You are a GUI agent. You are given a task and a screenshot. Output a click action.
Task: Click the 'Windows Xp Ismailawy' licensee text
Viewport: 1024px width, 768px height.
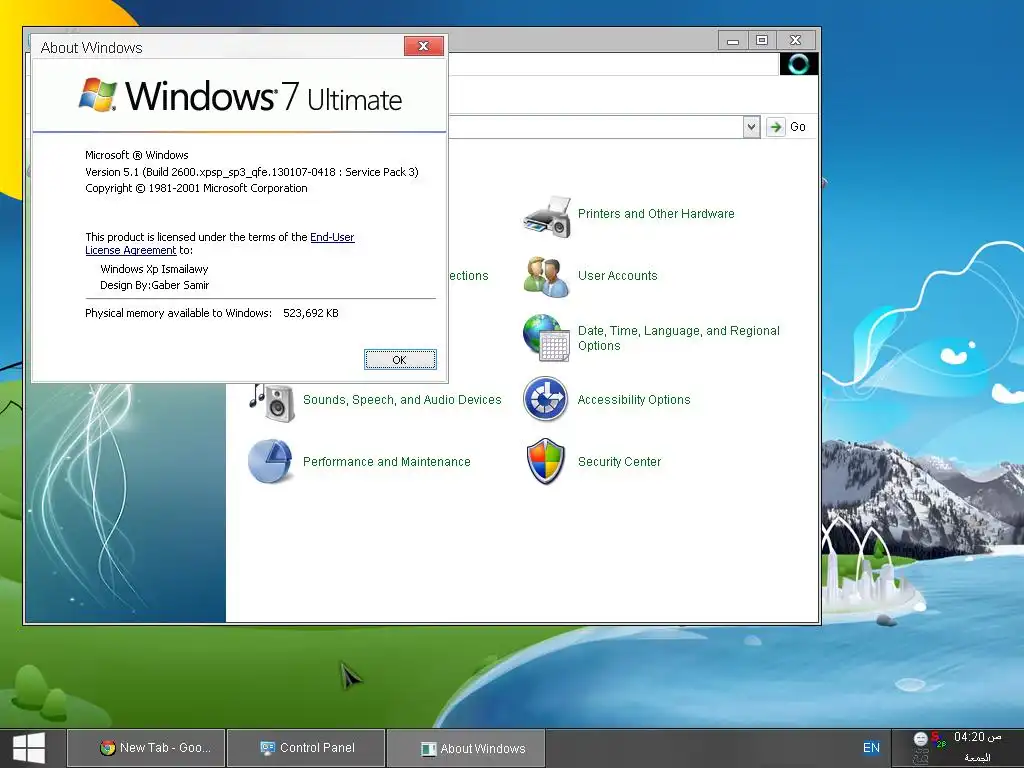[x=154, y=269]
